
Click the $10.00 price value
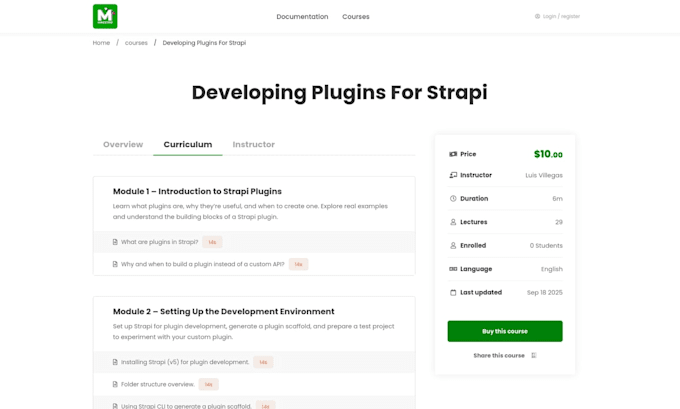tap(548, 154)
